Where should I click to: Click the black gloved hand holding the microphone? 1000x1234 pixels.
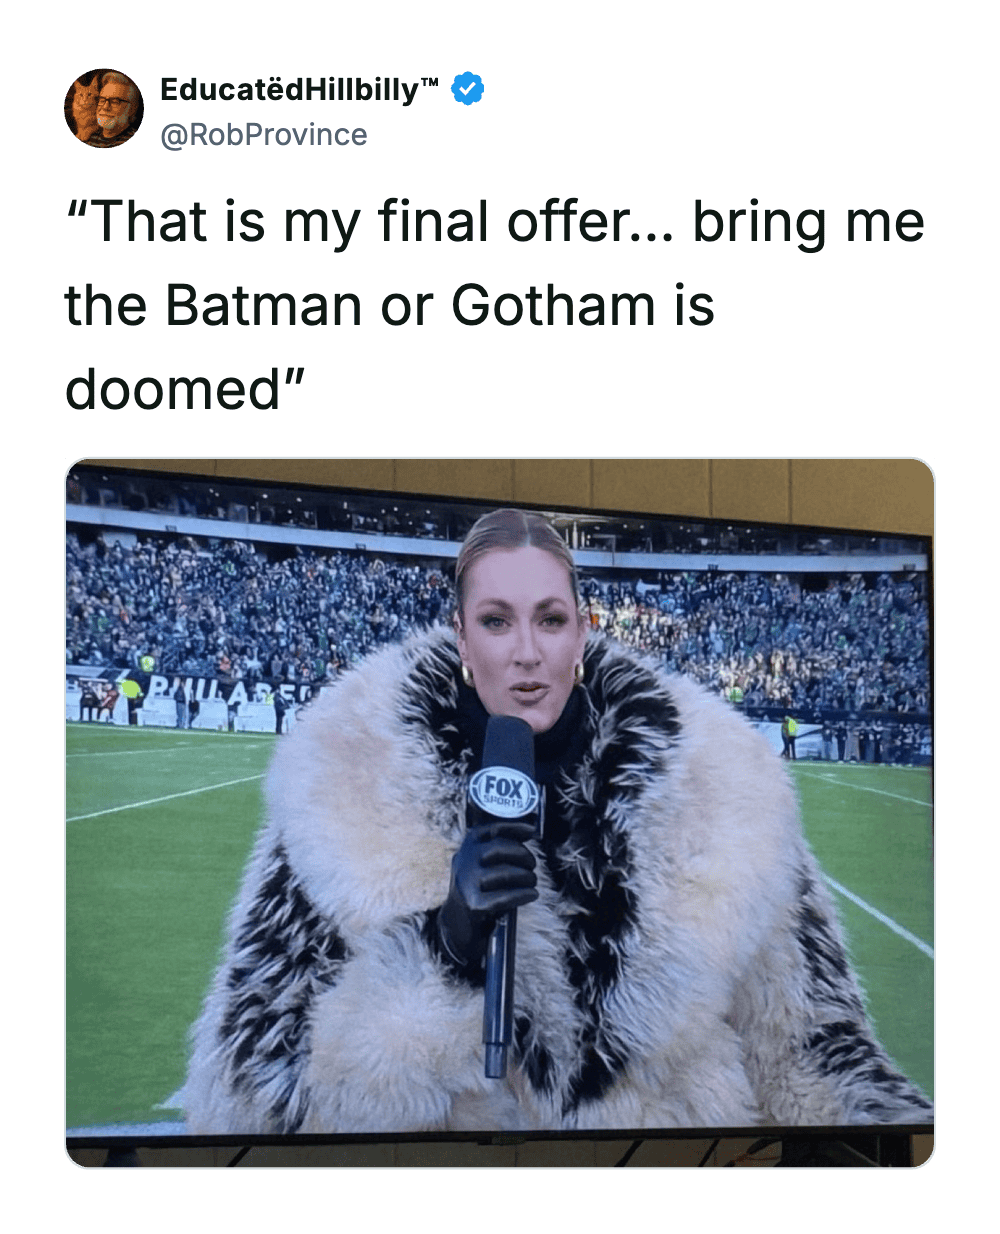492,880
